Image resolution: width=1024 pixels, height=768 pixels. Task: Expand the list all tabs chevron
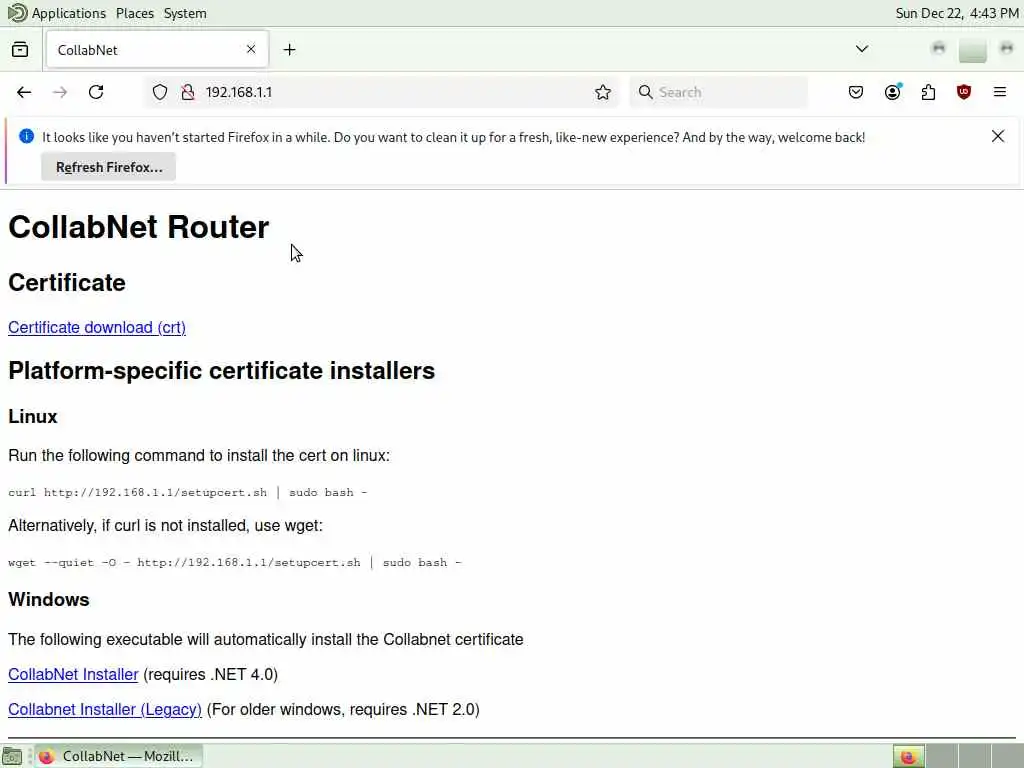[861, 49]
